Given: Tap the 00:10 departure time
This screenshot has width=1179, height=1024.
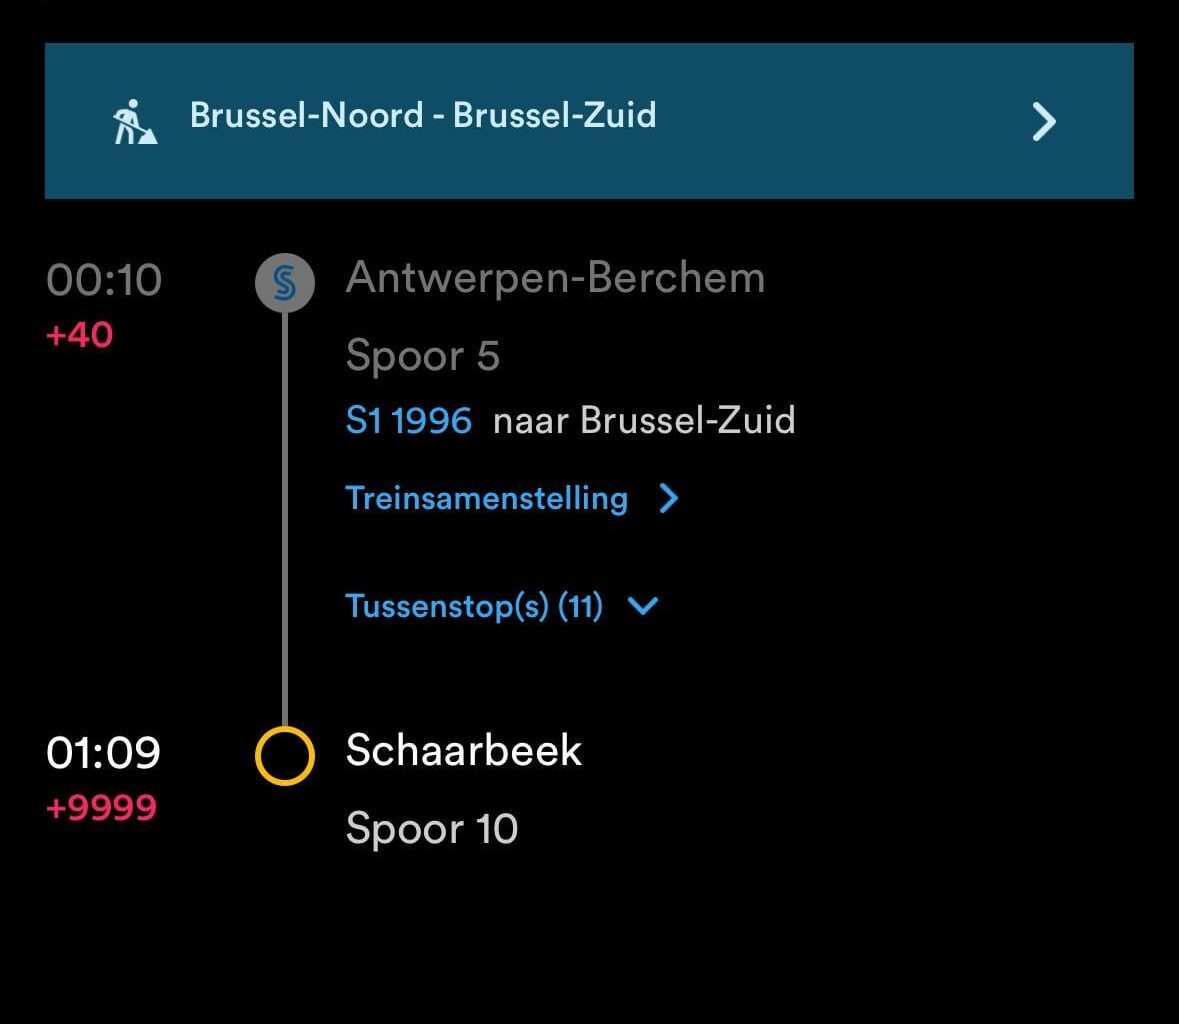Looking at the screenshot, I should pos(104,280).
